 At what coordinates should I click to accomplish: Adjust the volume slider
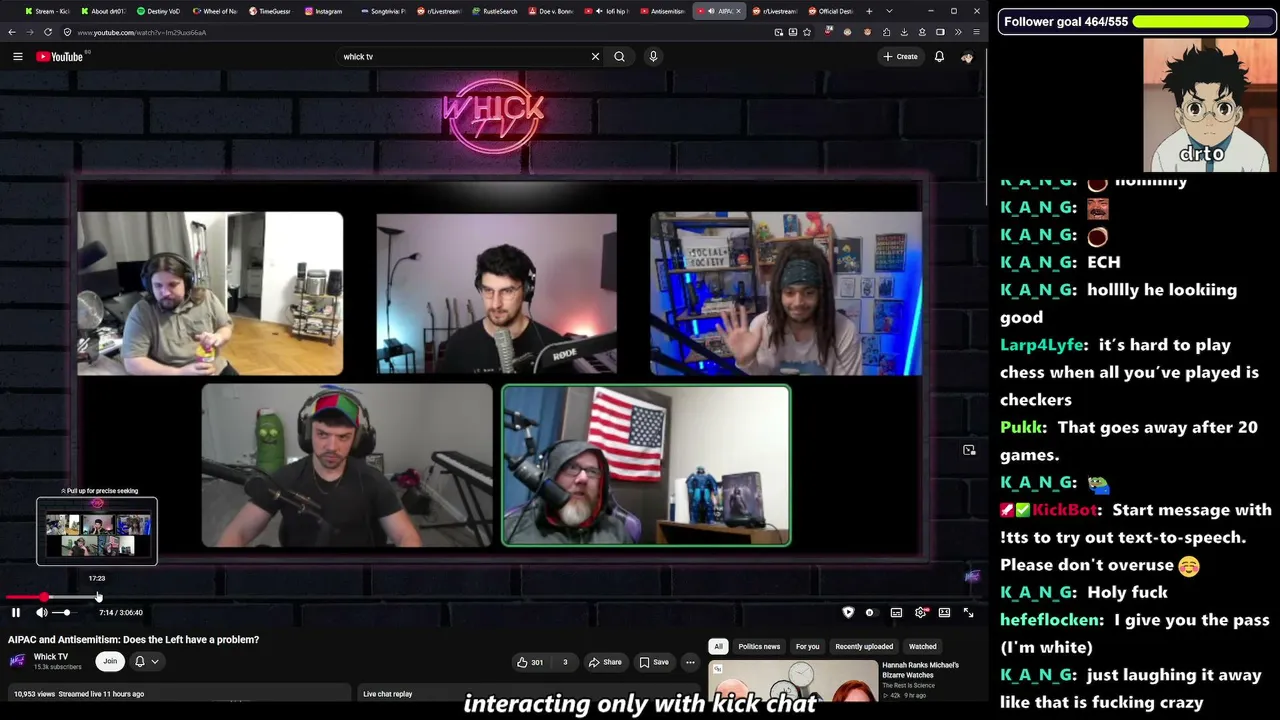point(64,612)
